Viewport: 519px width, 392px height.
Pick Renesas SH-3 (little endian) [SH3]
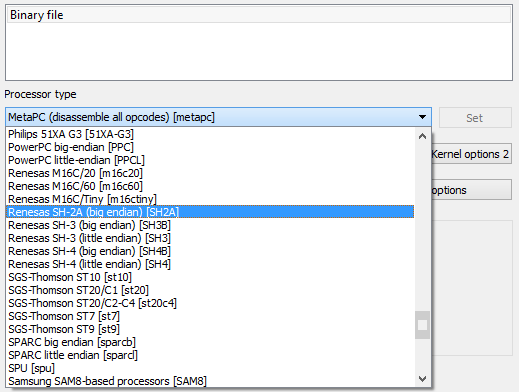point(210,238)
